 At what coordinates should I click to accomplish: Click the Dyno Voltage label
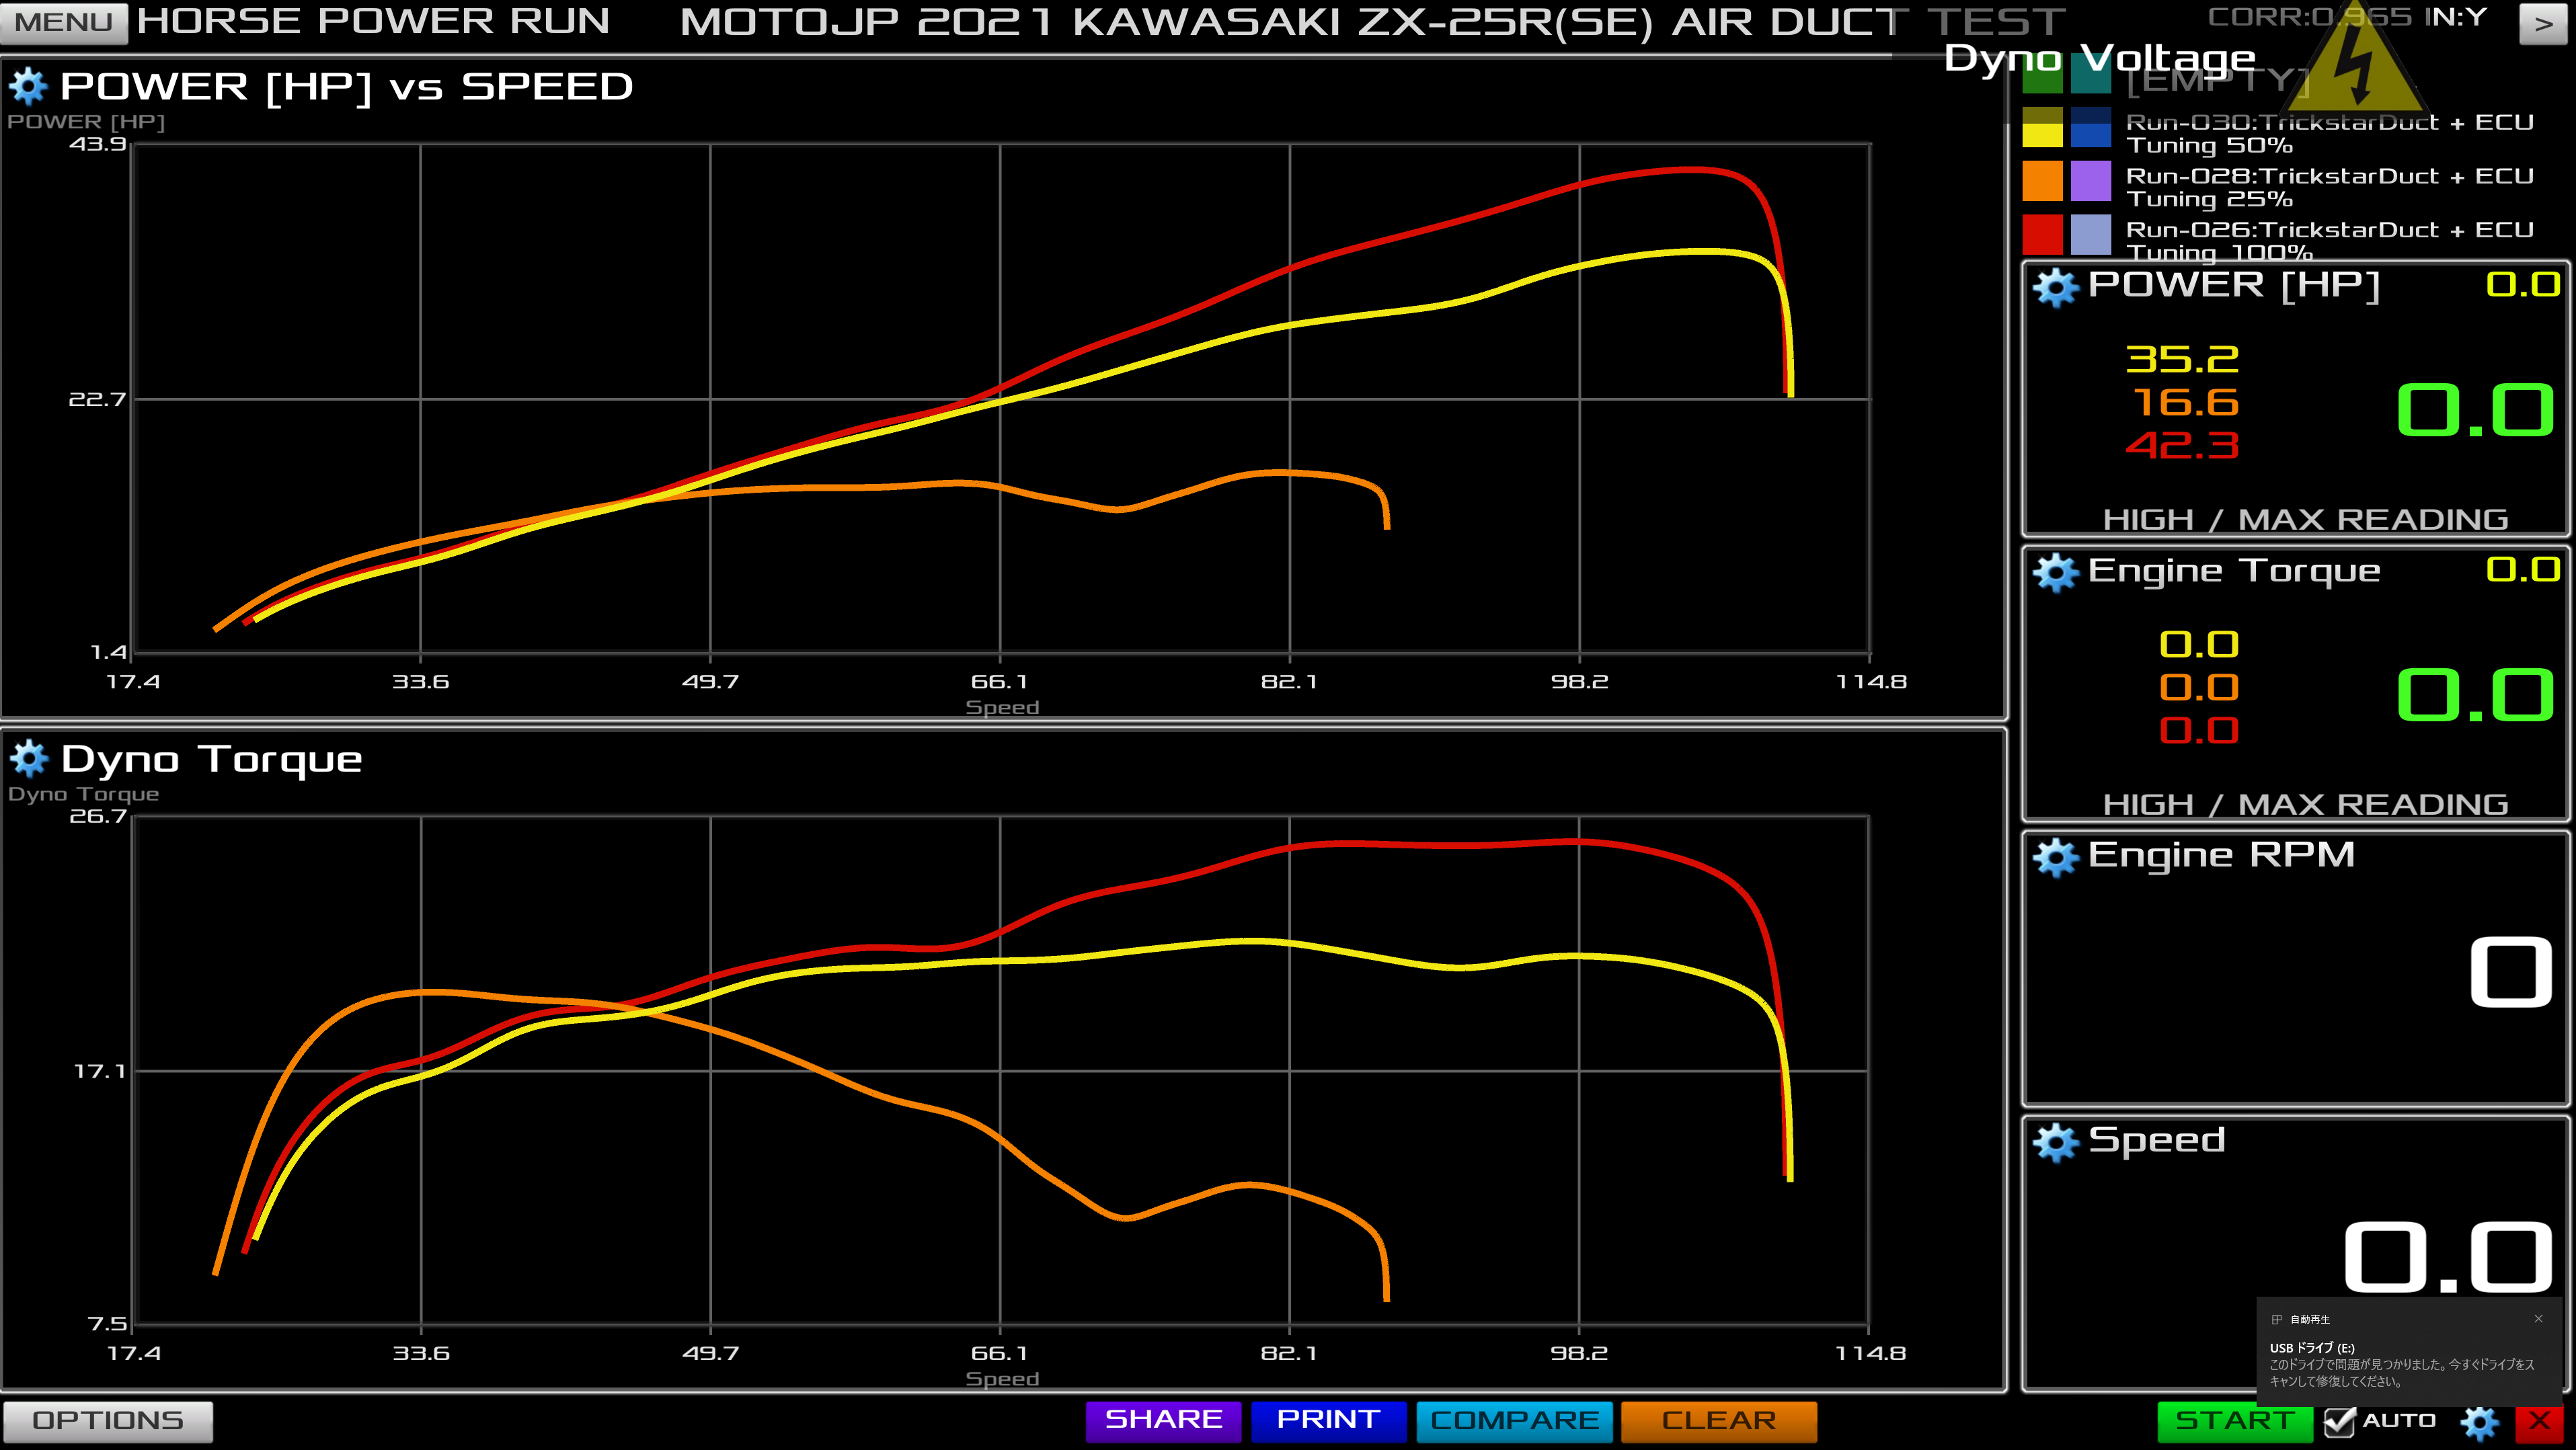click(x=2100, y=58)
